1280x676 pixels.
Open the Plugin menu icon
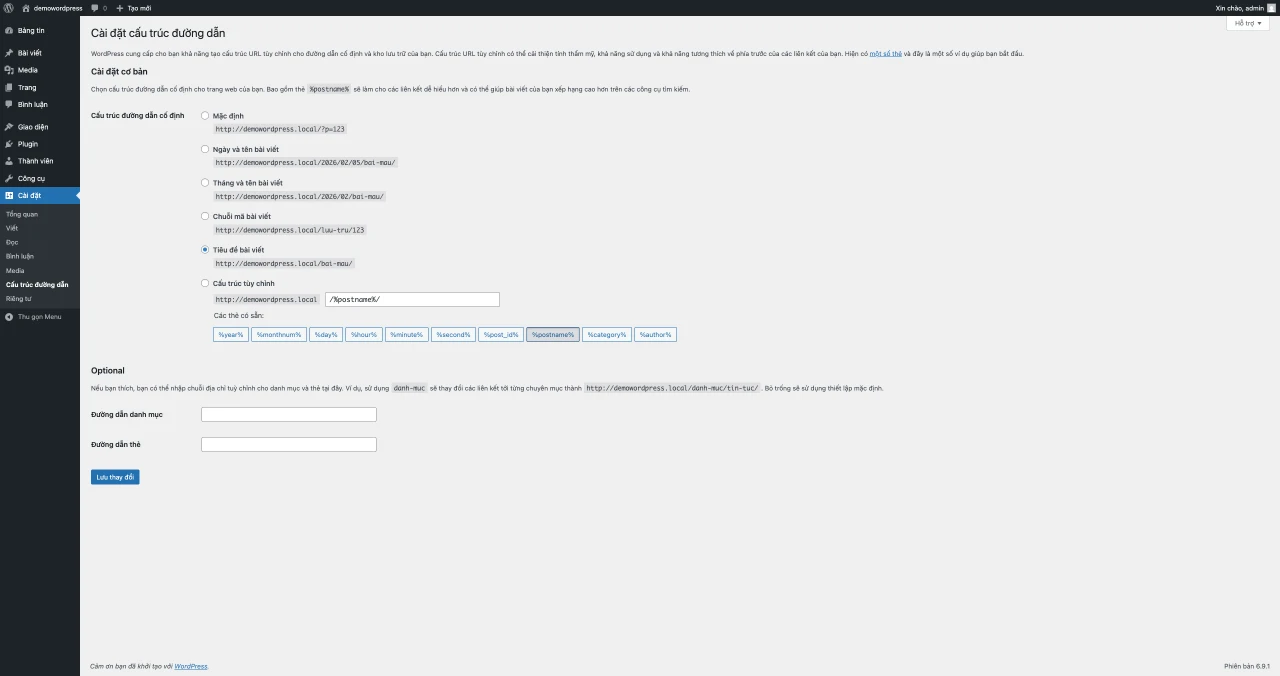[x=9, y=144]
